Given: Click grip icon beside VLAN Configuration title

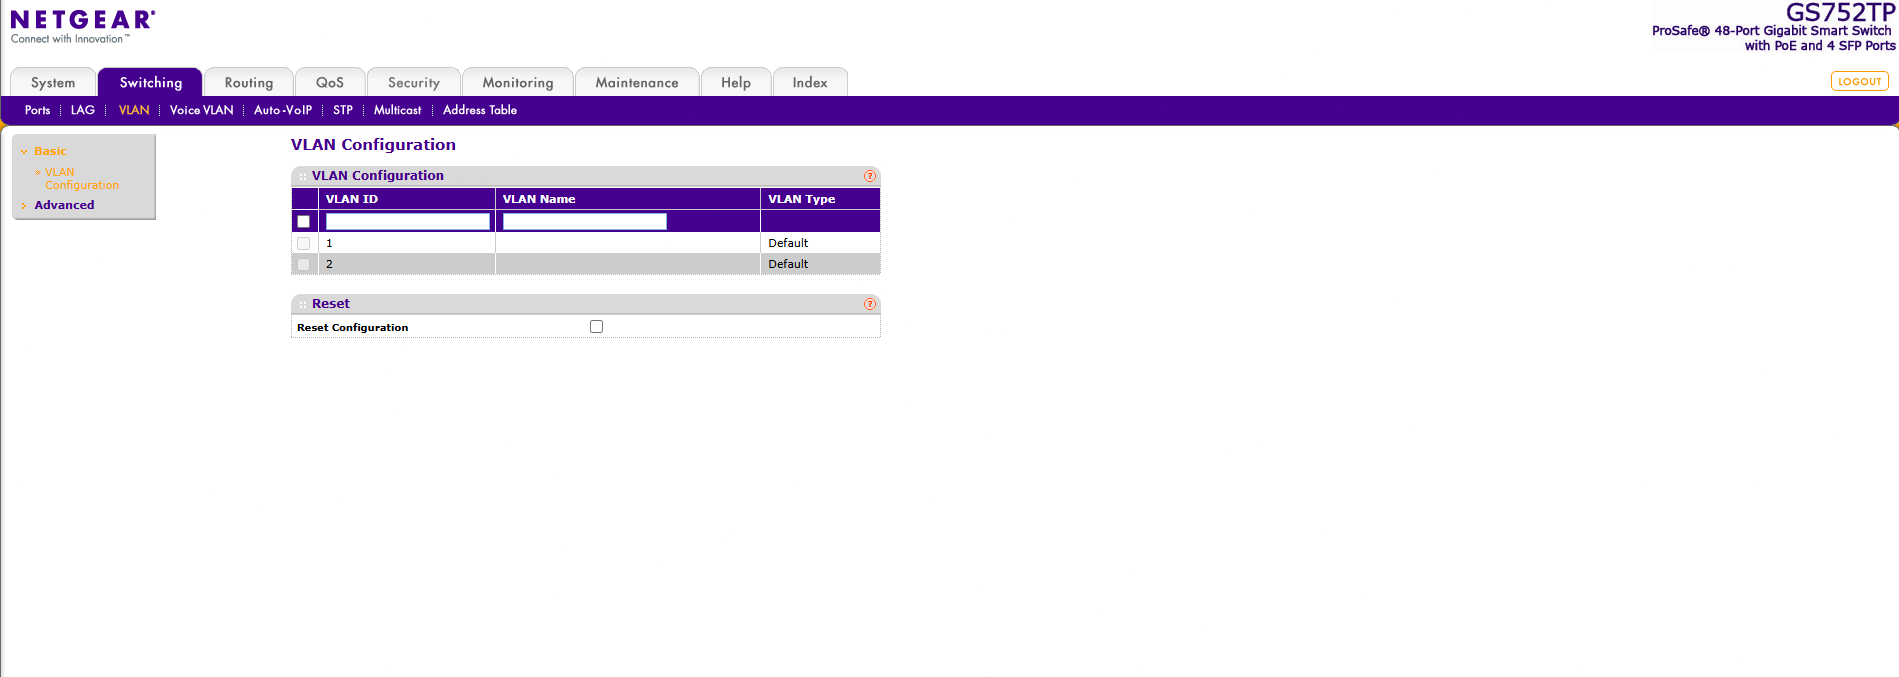Looking at the screenshot, I should pyautogui.click(x=302, y=176).
